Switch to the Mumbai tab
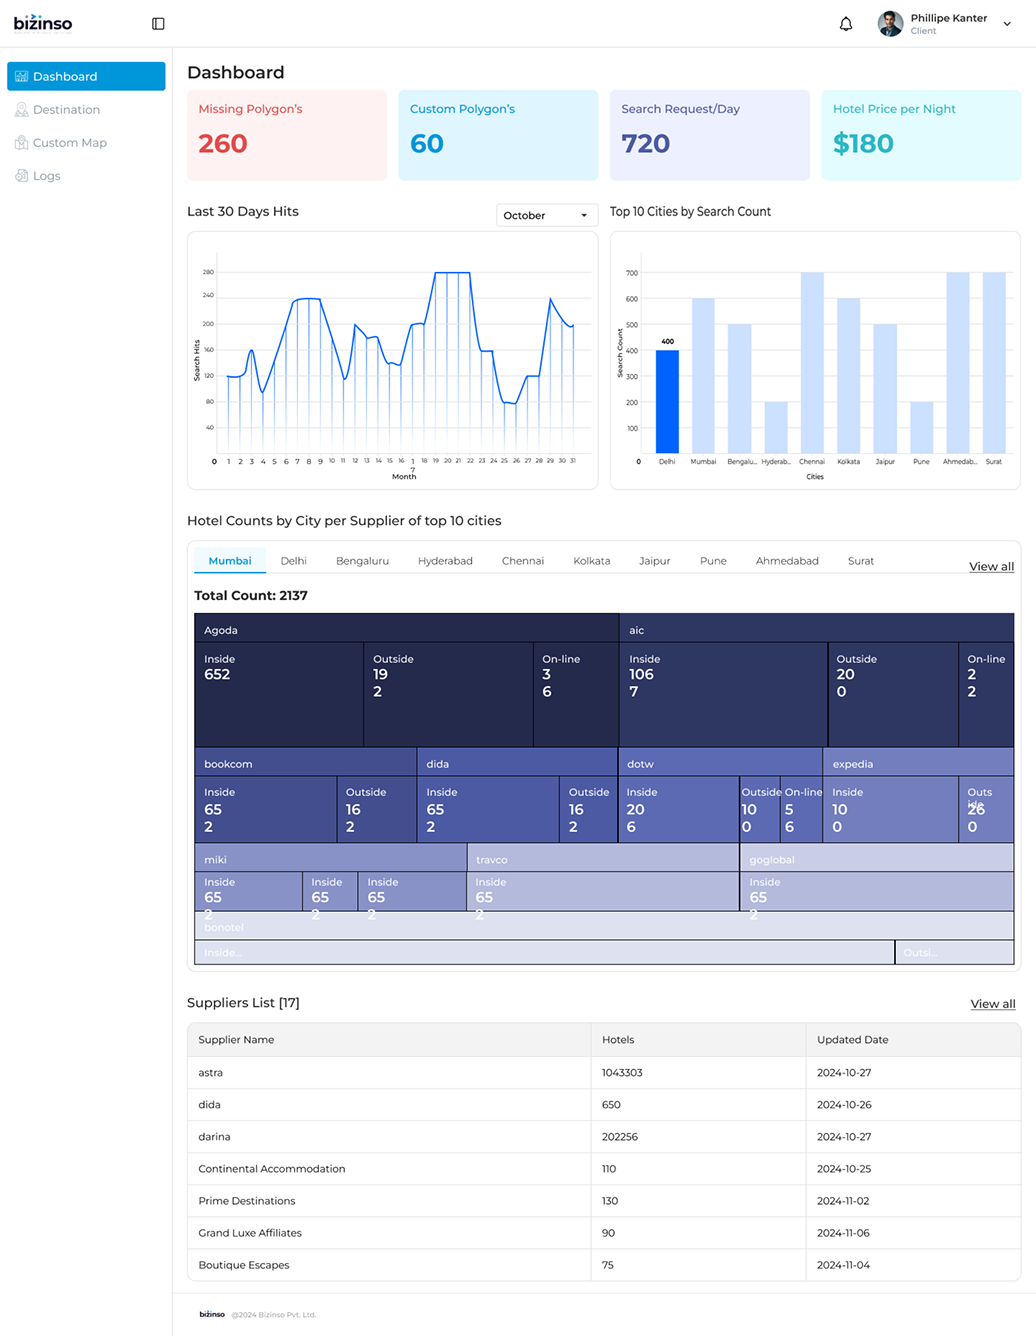 230,561
